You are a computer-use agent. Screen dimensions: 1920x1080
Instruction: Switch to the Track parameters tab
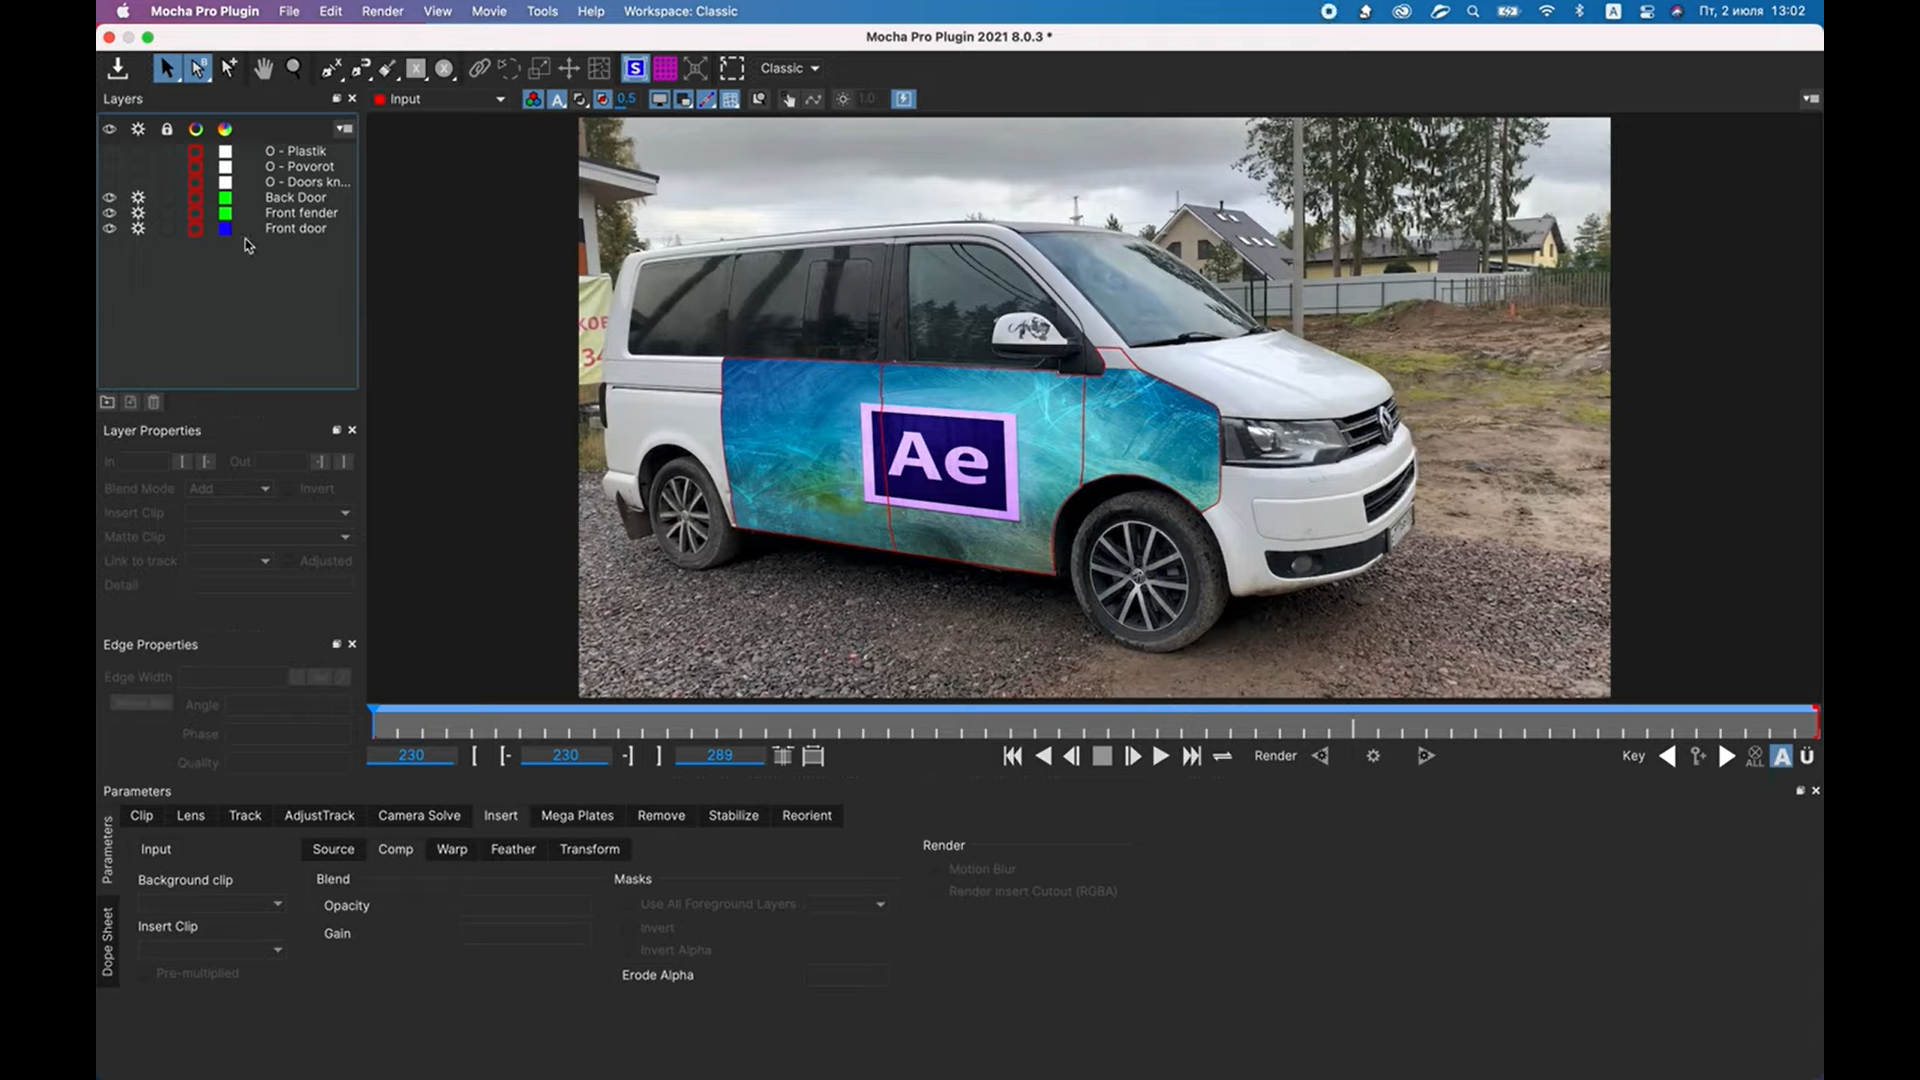pyautogui.click(x=245, y=816)
